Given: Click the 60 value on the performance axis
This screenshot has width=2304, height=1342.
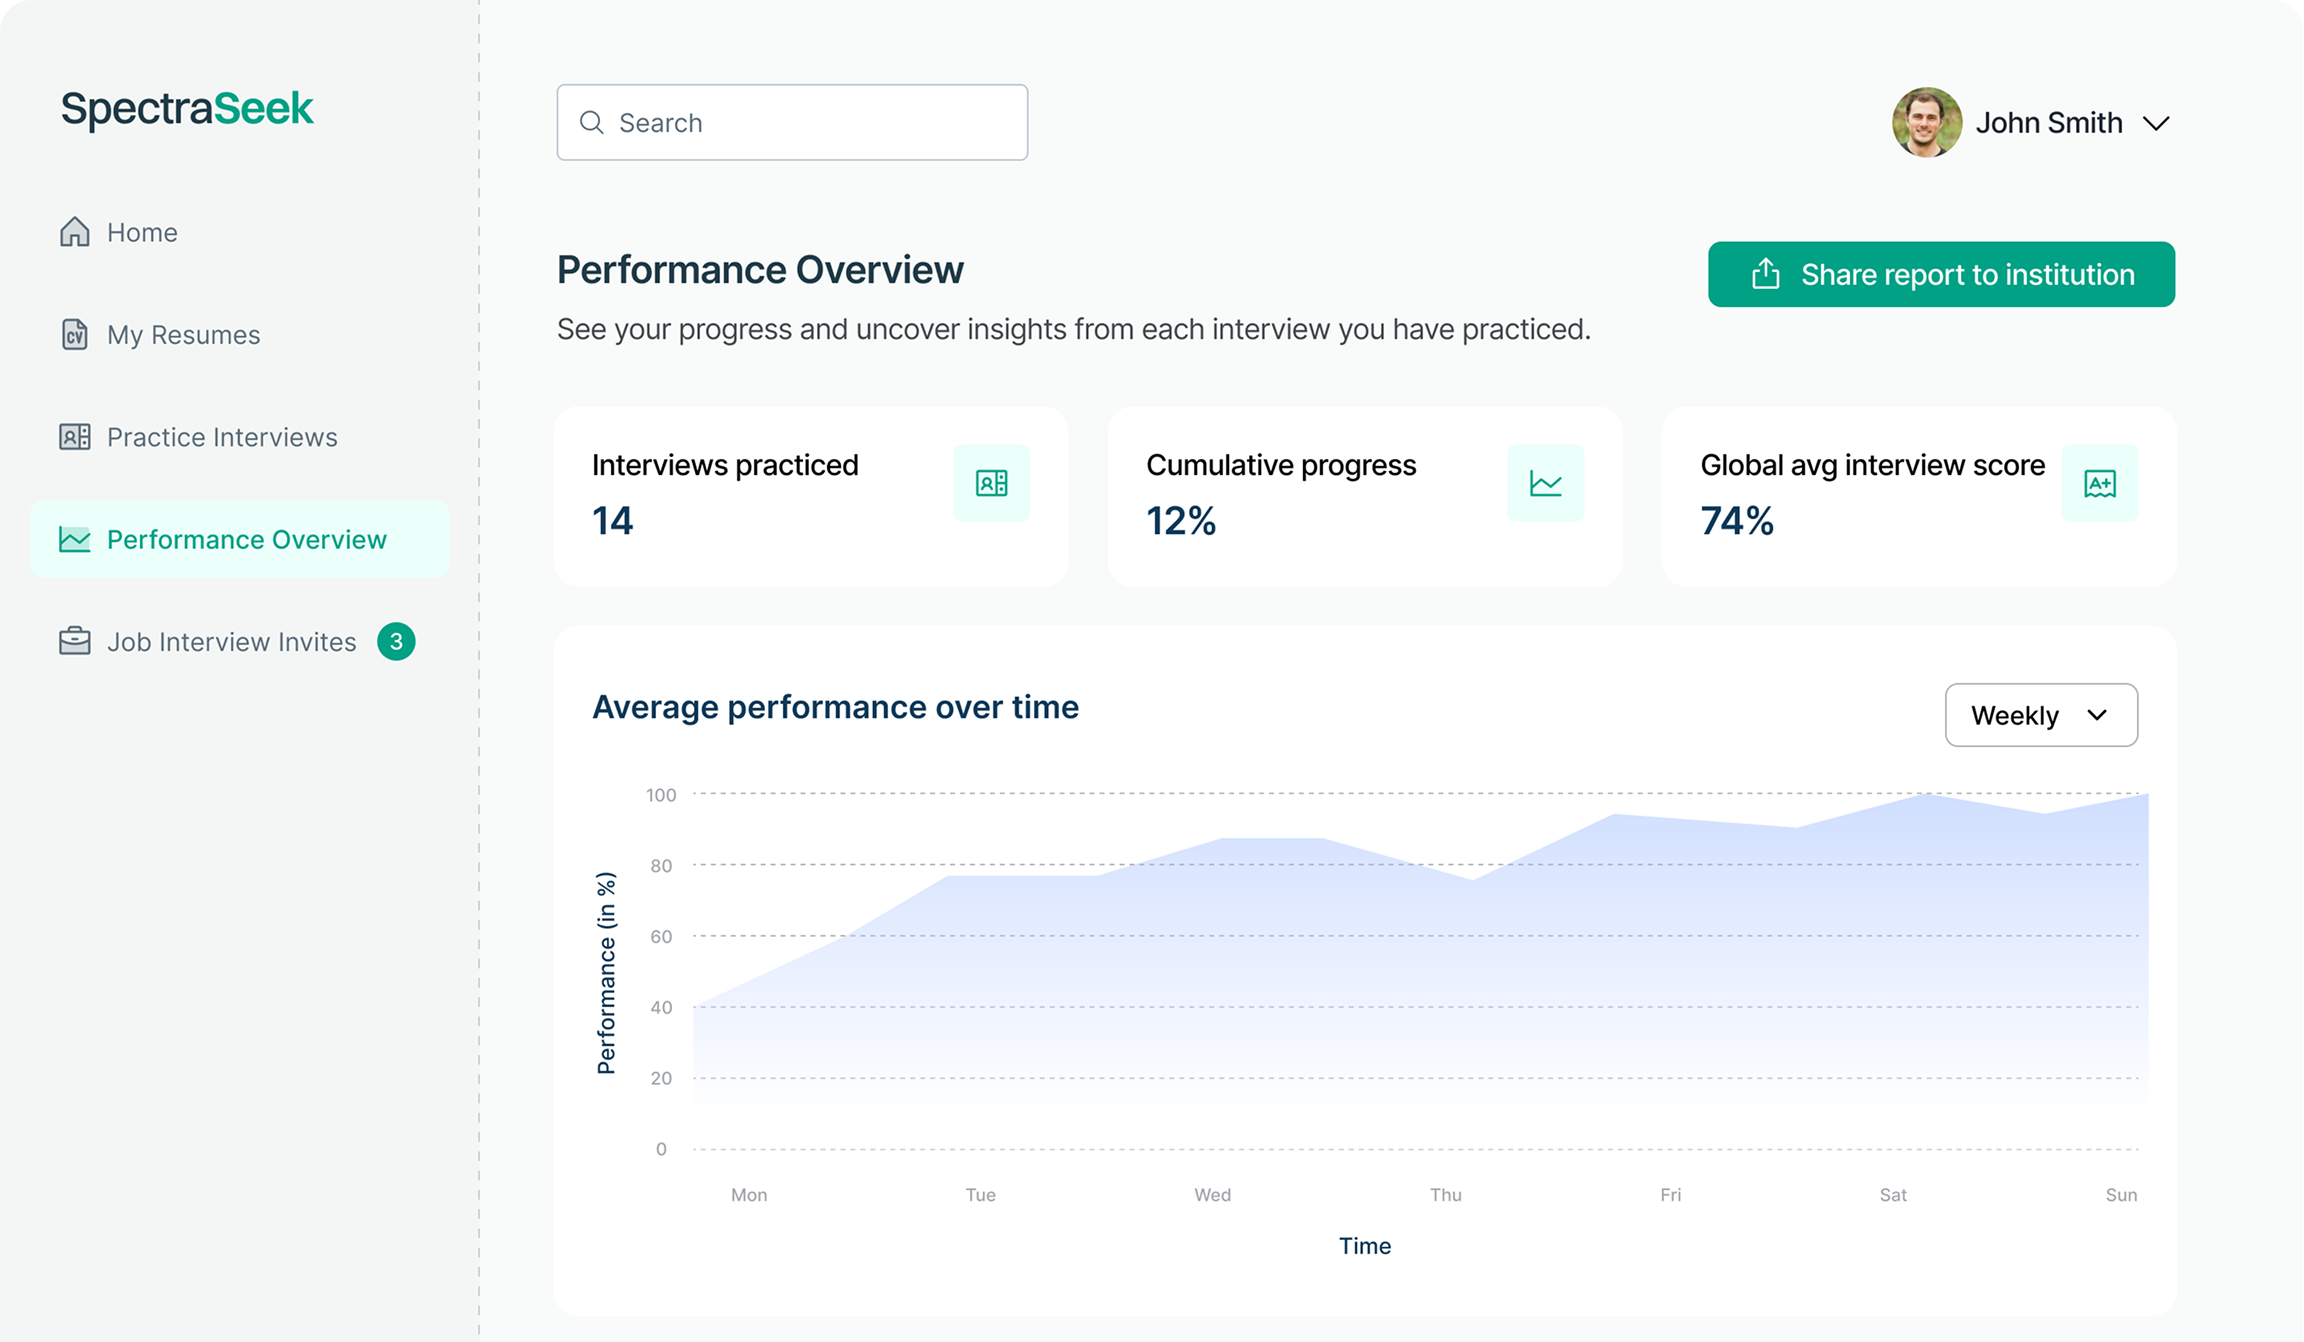Looking at the screenshot, I should click(x=661, y=937).
